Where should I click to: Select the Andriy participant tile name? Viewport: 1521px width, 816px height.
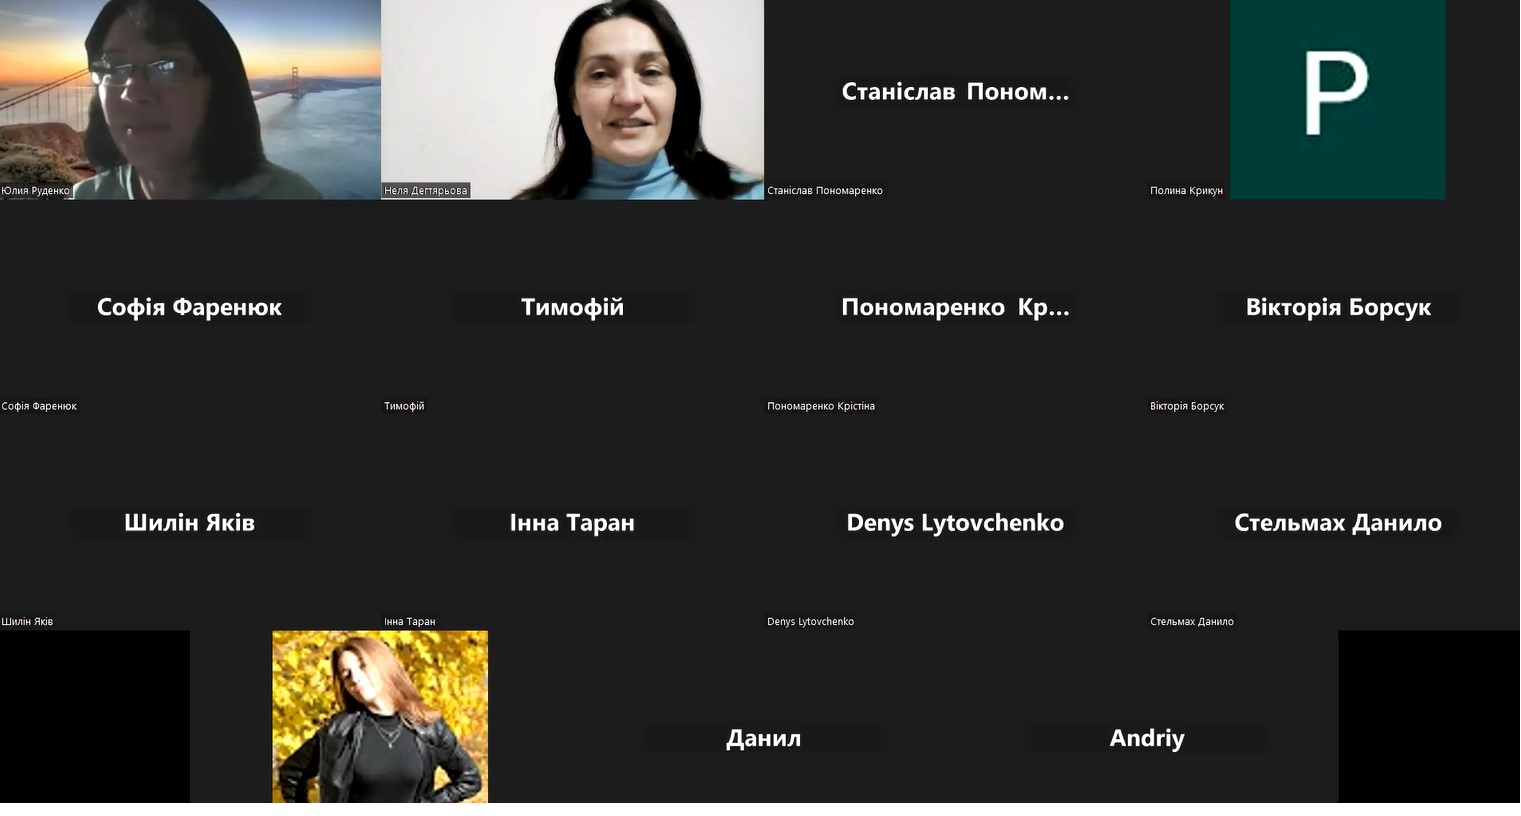pyautogui.click(x=1146, y=738)
